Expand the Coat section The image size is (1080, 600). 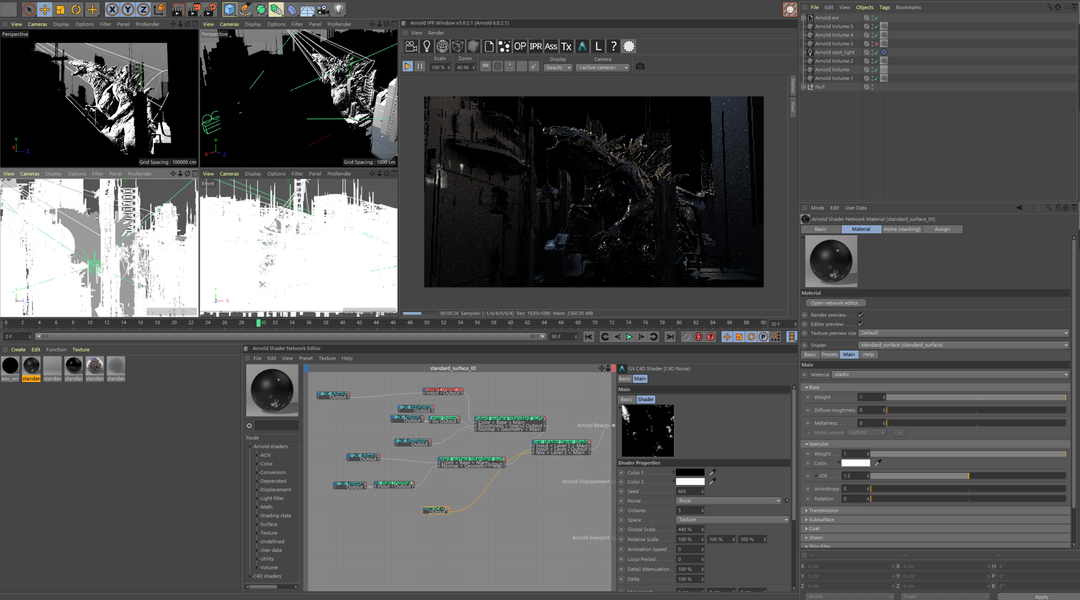(x=813, y=528)
